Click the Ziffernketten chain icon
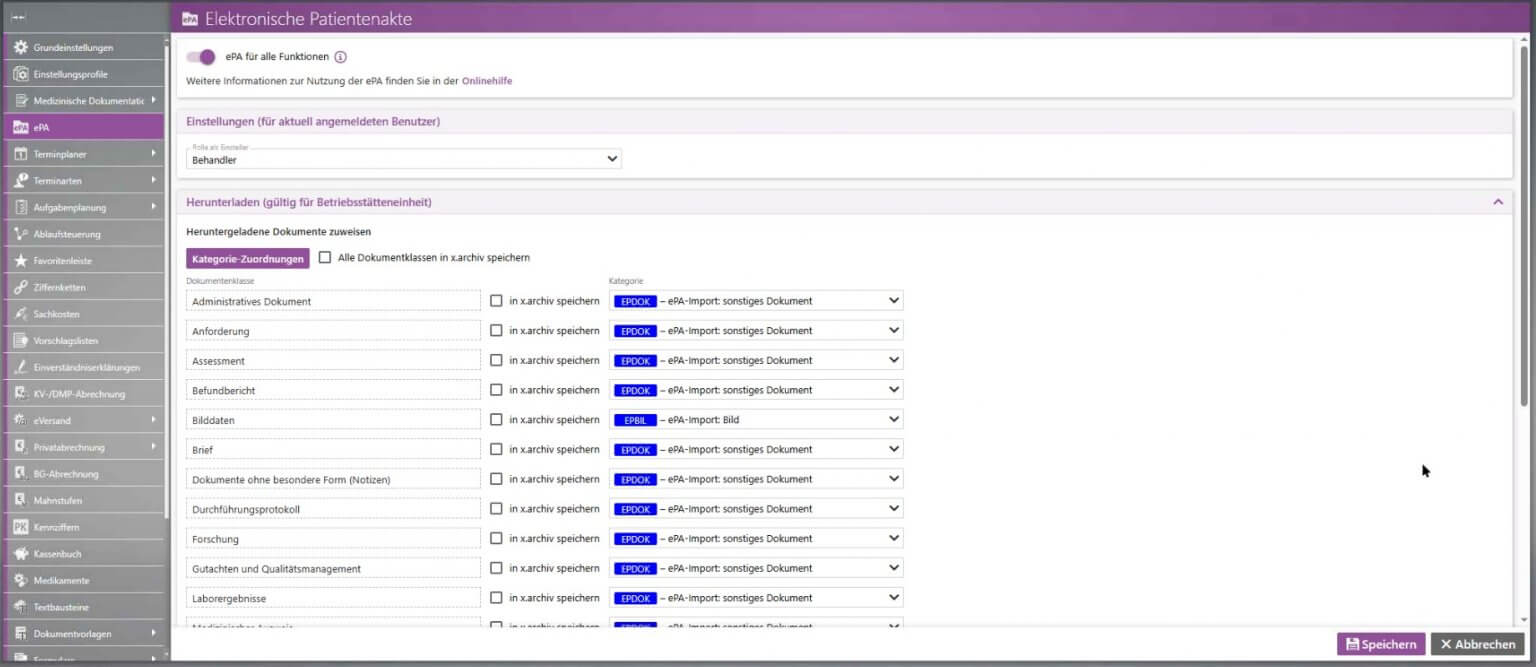 click(20, 287)
